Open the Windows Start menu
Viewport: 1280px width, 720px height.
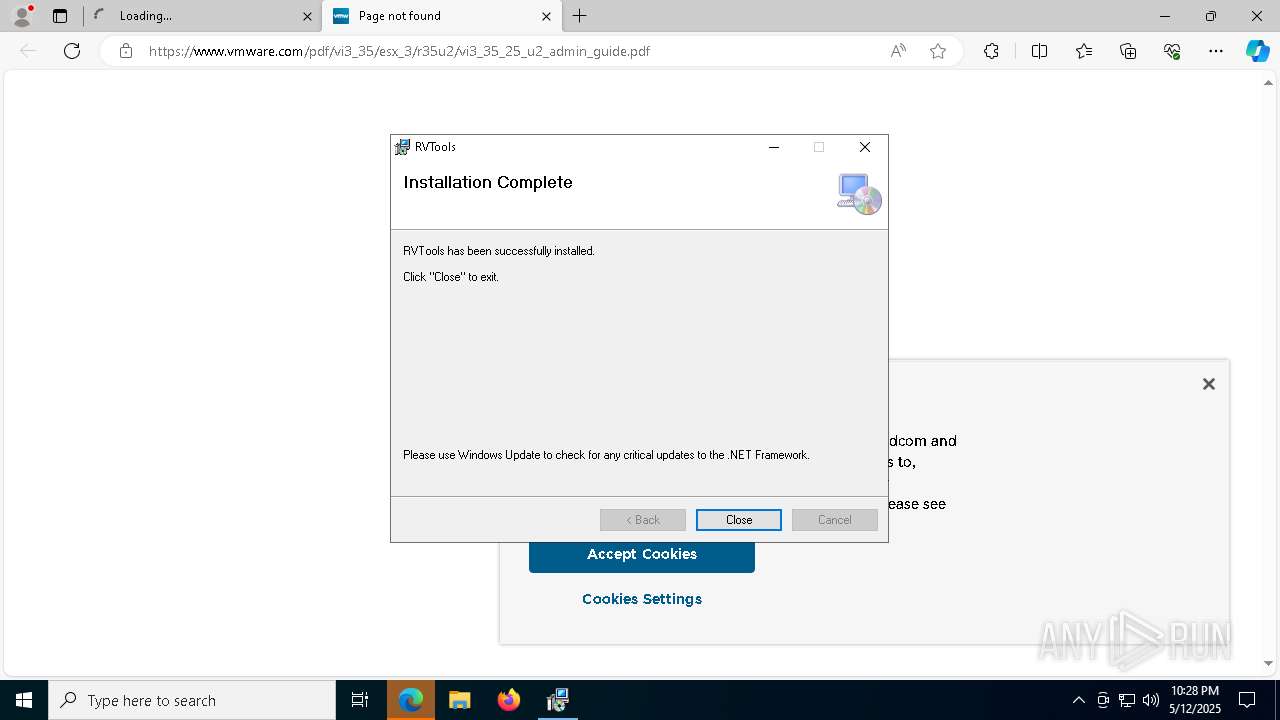coord(24,700)
